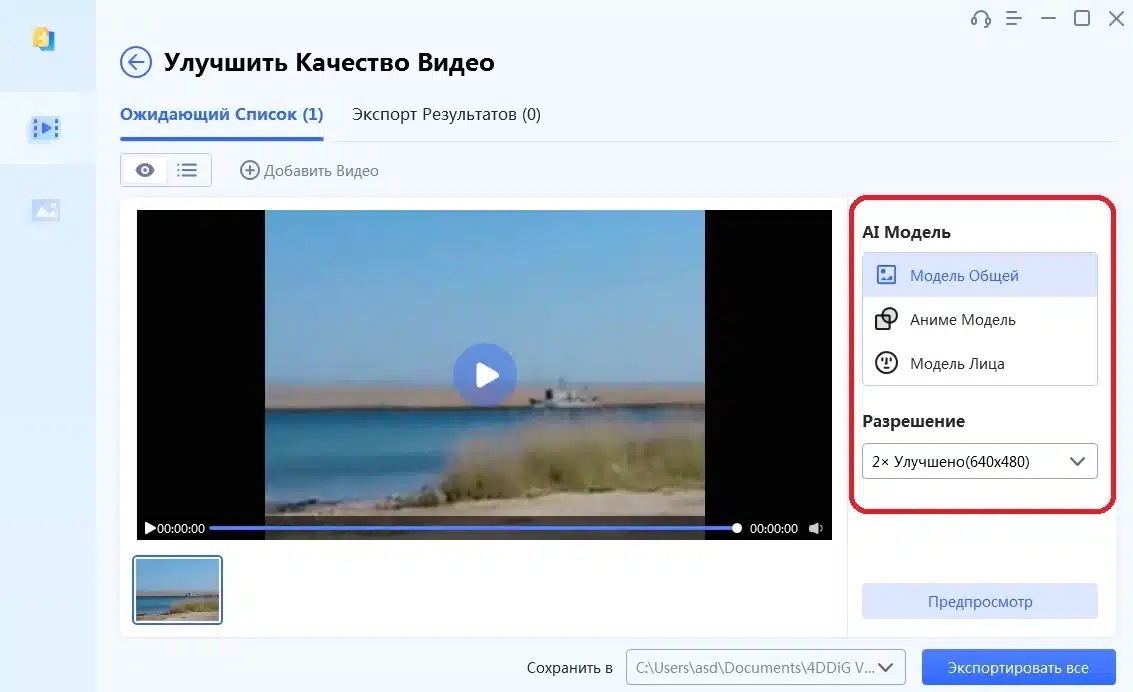Click the Предпросмотр button
The height and width of the screenshot is (692, 1133).
(x=979, y=601)
